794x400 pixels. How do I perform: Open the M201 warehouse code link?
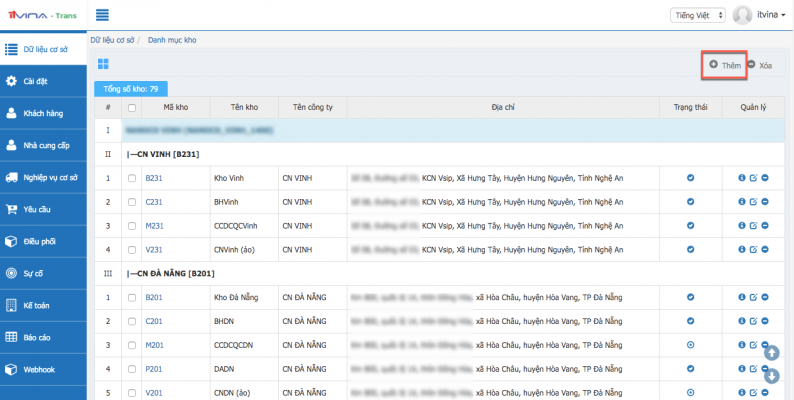point(154,345)
